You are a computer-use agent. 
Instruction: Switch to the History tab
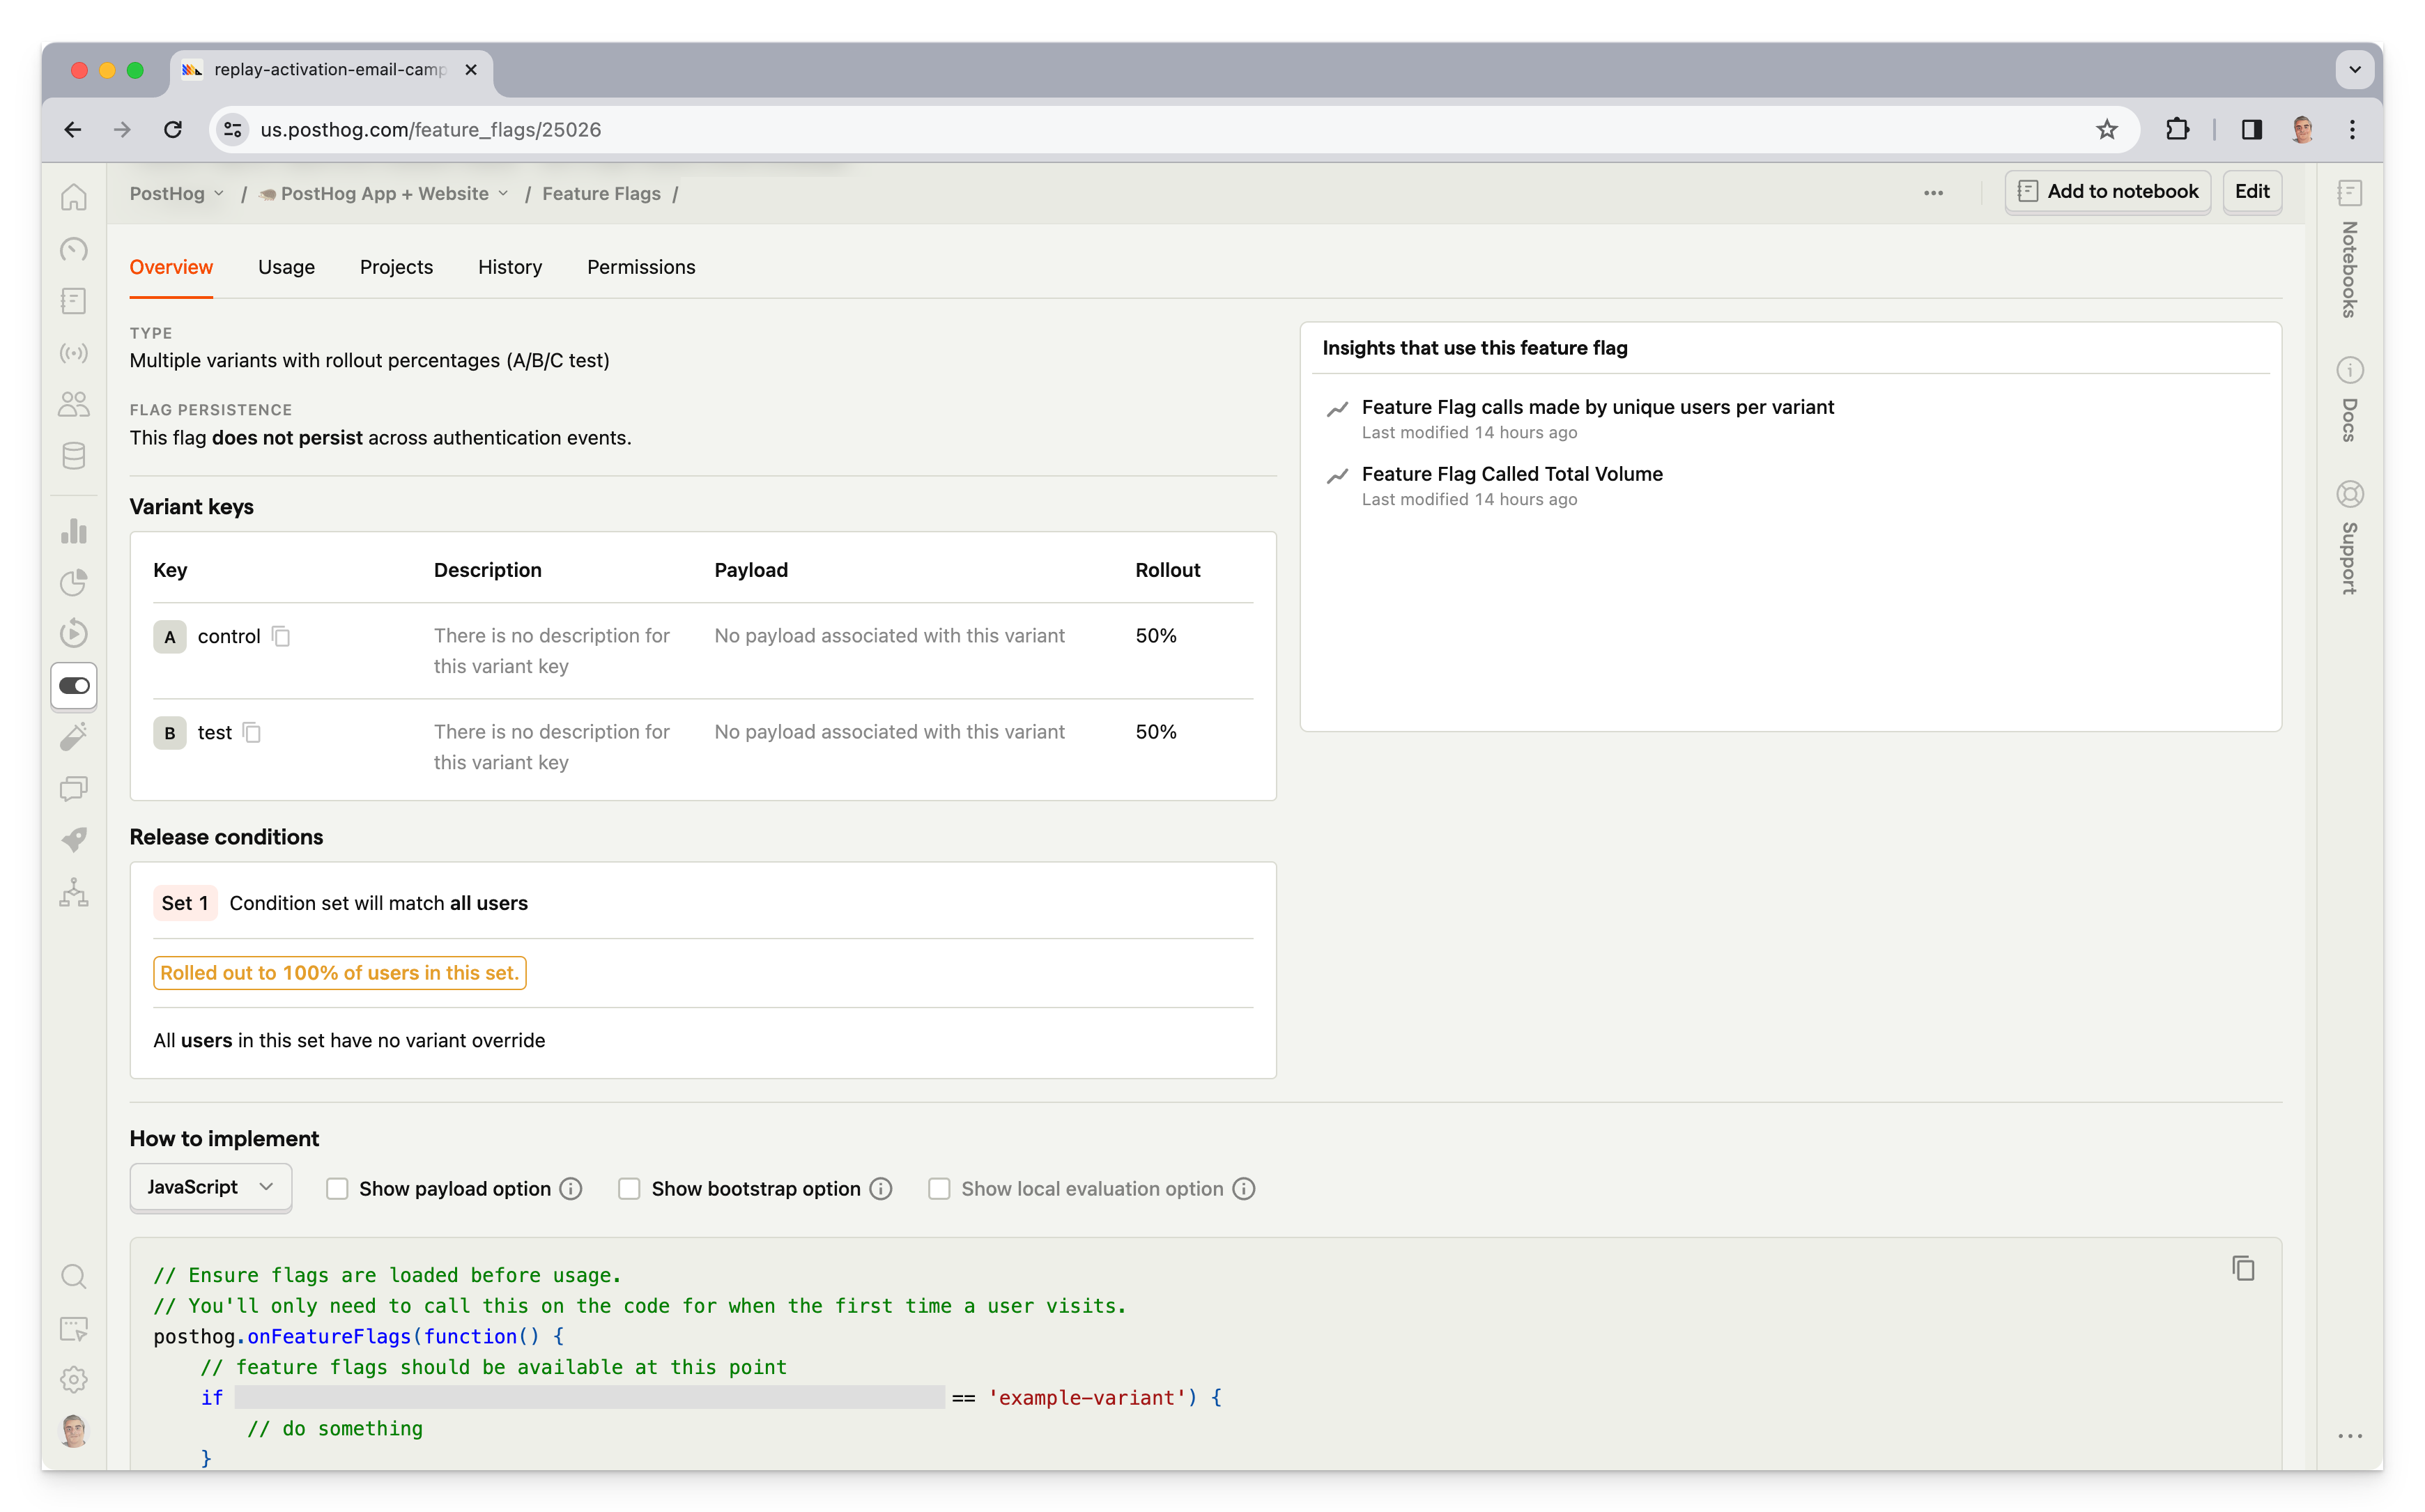point(510,266)
